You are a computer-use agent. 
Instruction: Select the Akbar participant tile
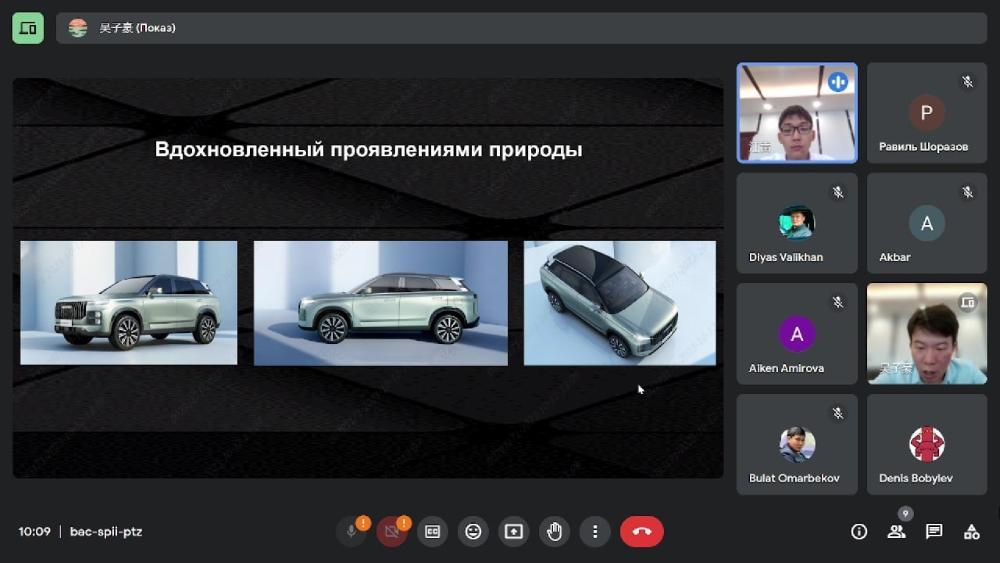pos(927,223)
